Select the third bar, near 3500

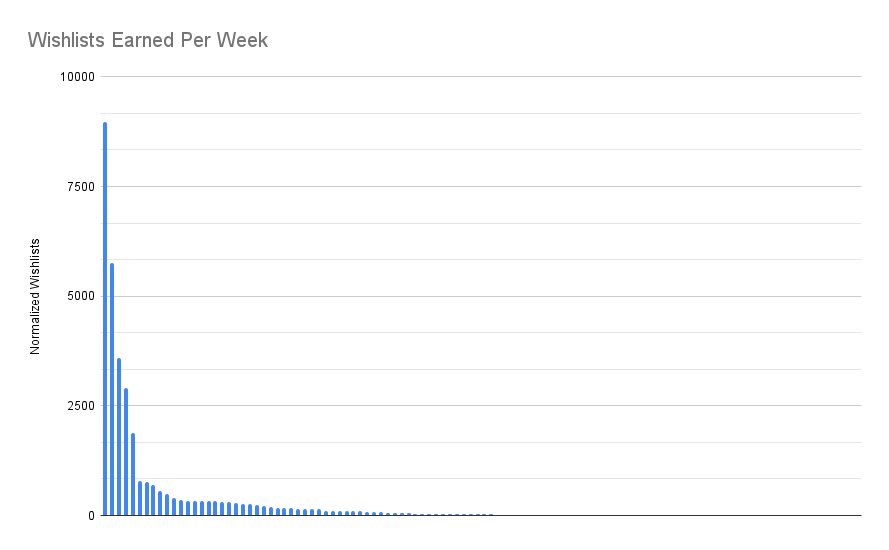118,437
